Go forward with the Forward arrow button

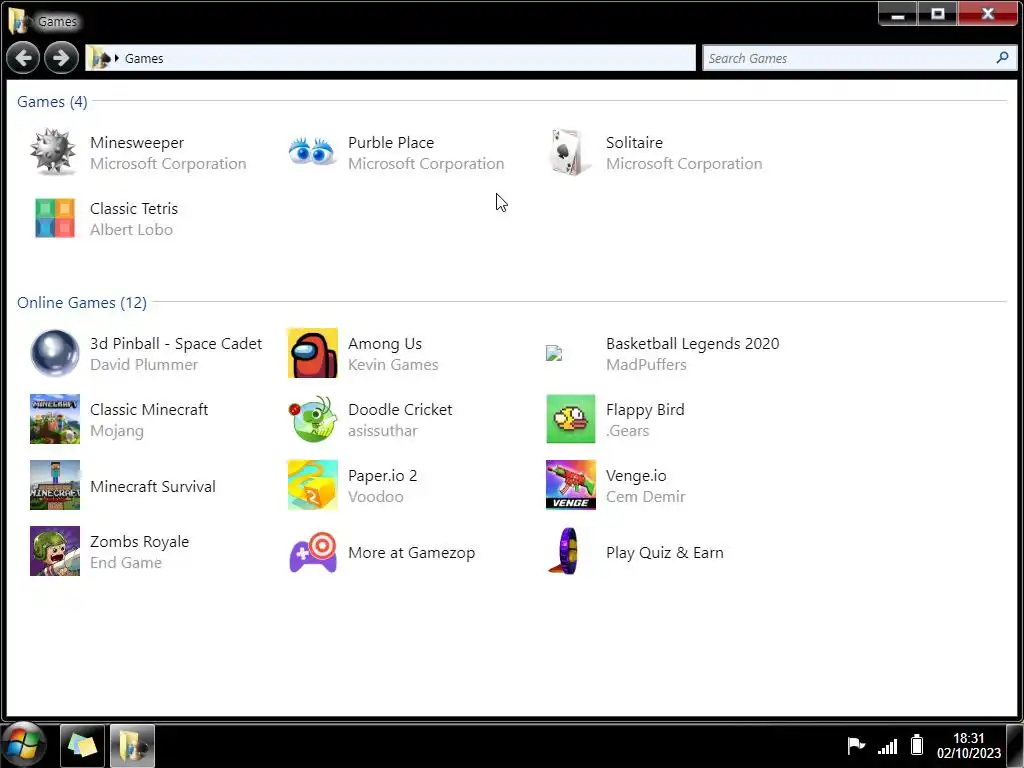point(61,58)
